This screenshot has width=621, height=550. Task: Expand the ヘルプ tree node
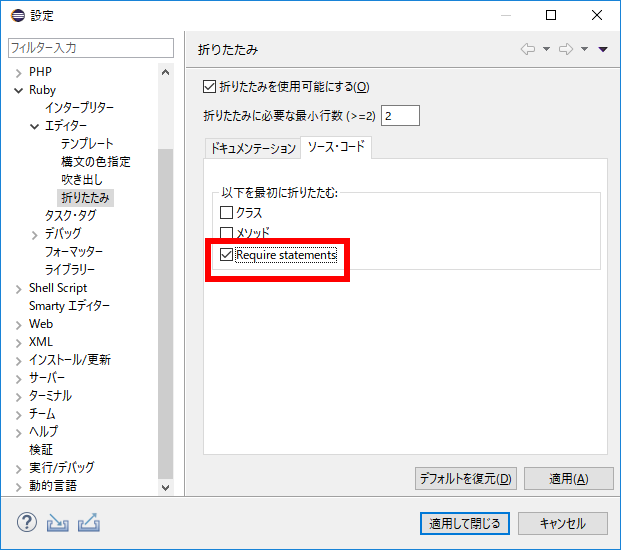(18, 433)
